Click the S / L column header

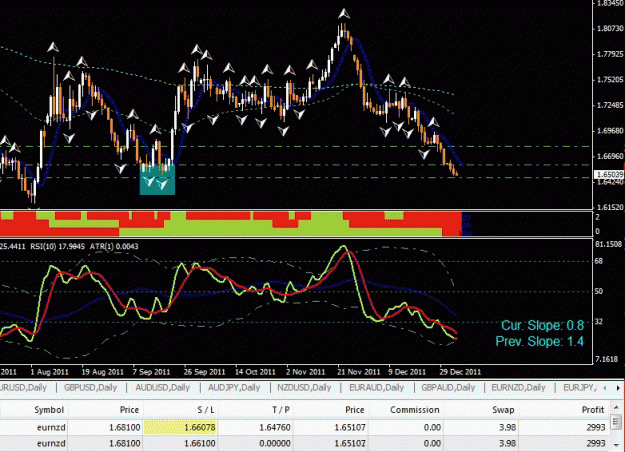[206, 410]
